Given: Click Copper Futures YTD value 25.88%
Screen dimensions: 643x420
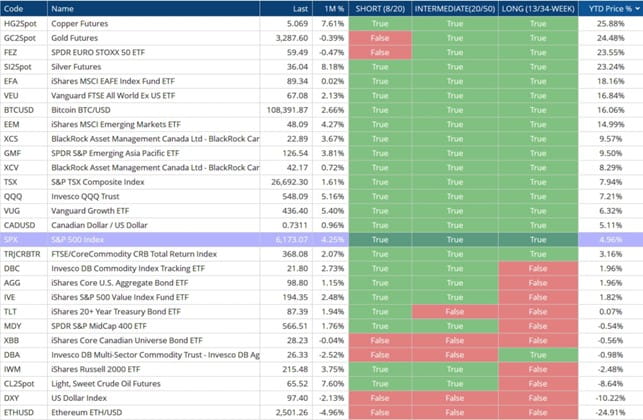Looking at the screenshot, I should [611, 24].
